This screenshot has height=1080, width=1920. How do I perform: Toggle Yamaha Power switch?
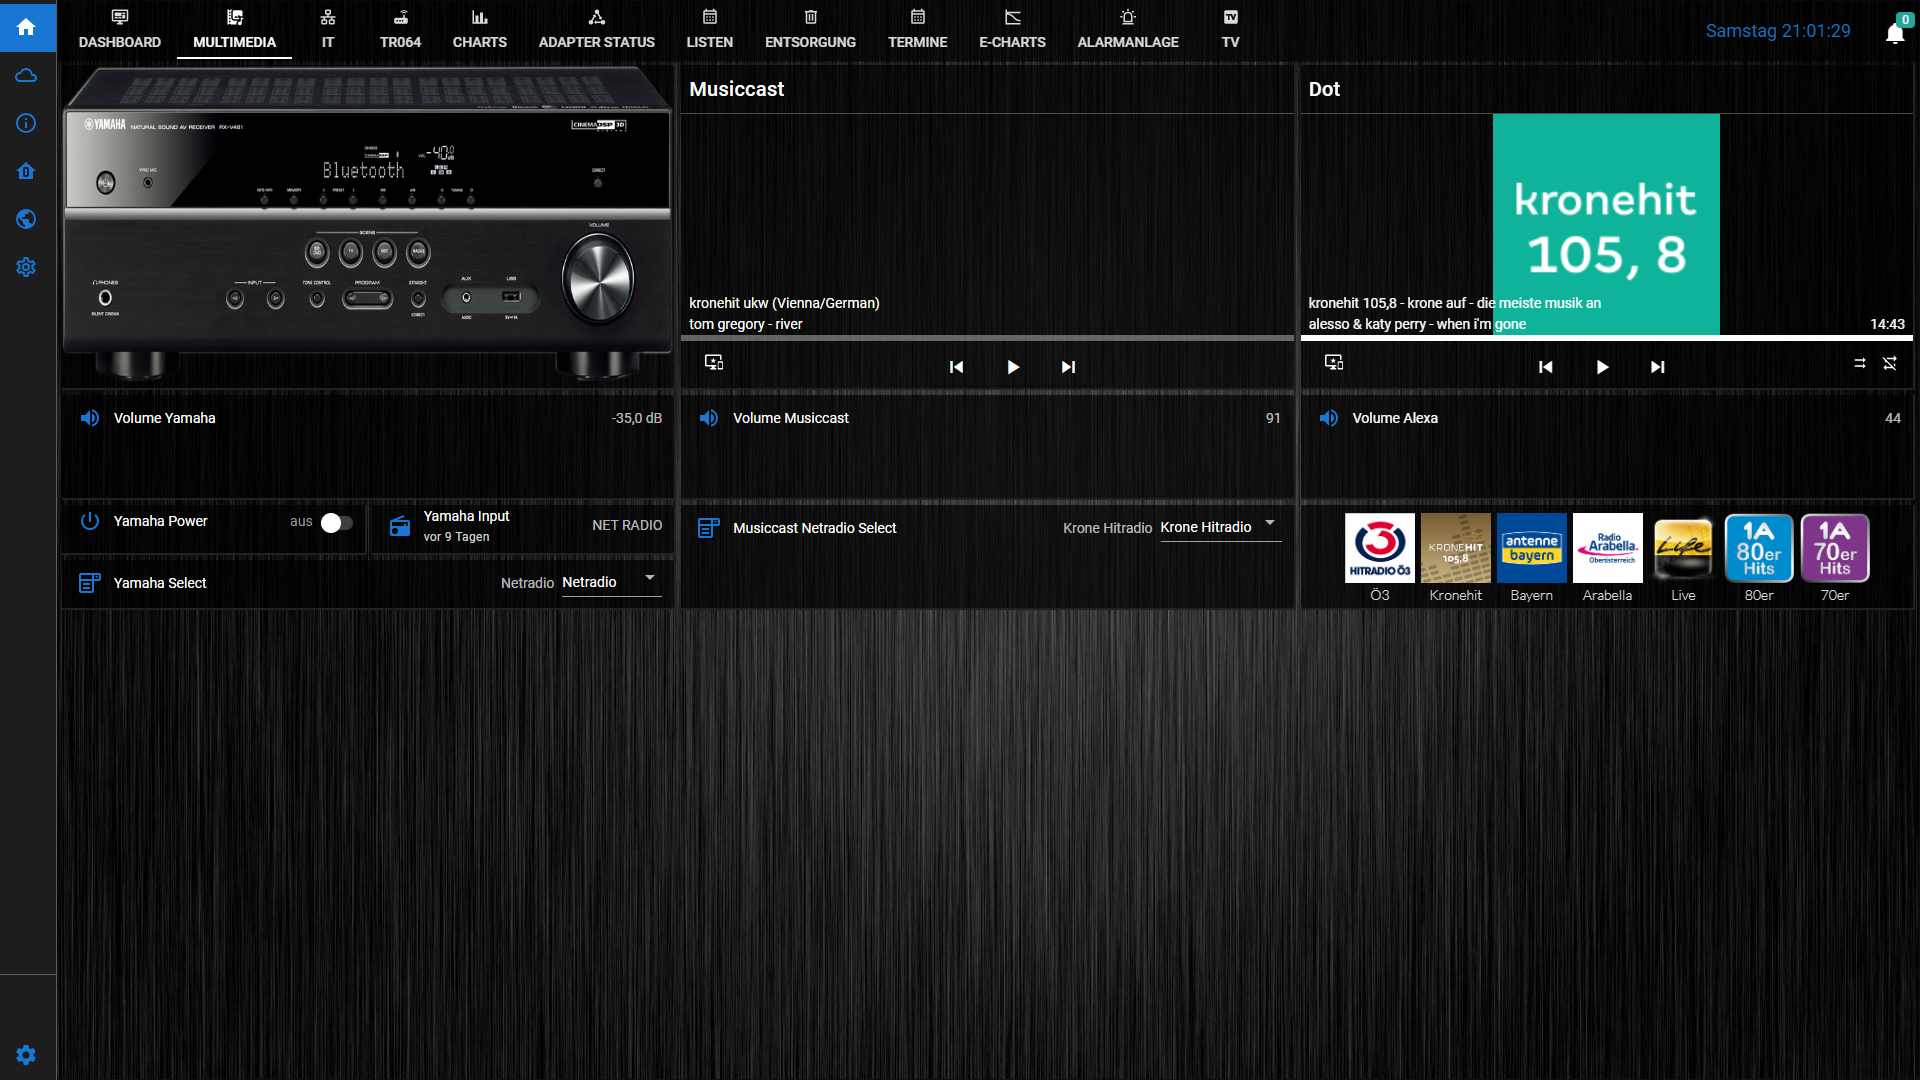336,523
